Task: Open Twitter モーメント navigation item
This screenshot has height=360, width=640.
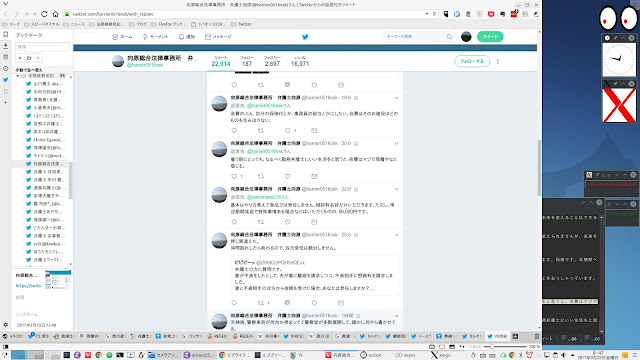Action: pyautogui.click(x=155, y=37)
